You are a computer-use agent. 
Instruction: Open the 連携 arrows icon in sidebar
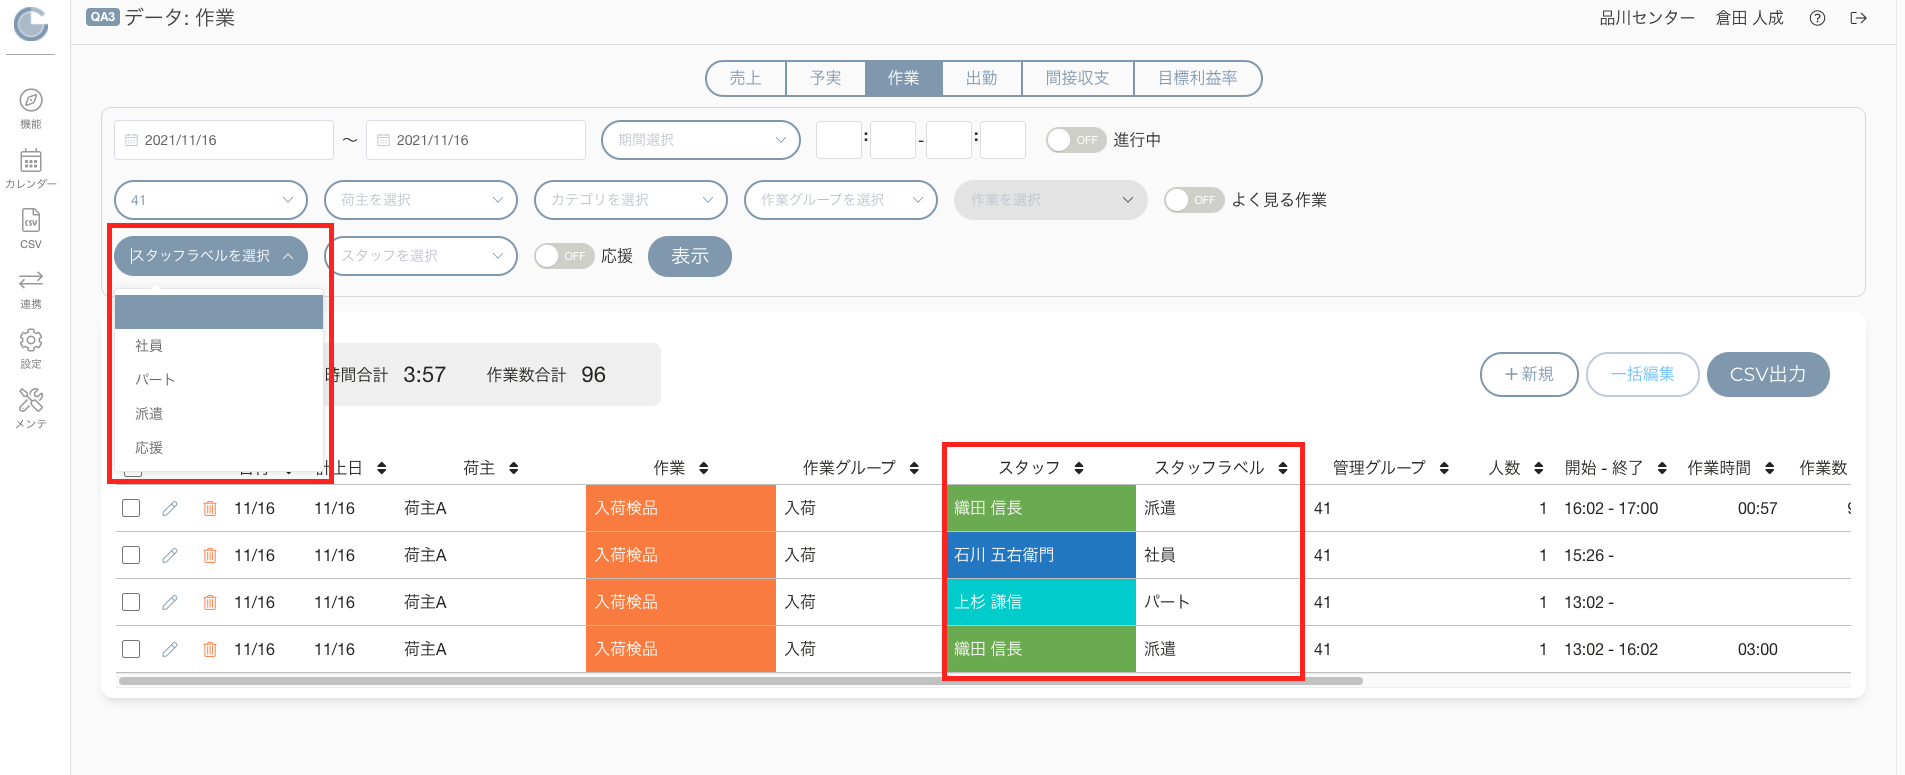coord(31,279)
